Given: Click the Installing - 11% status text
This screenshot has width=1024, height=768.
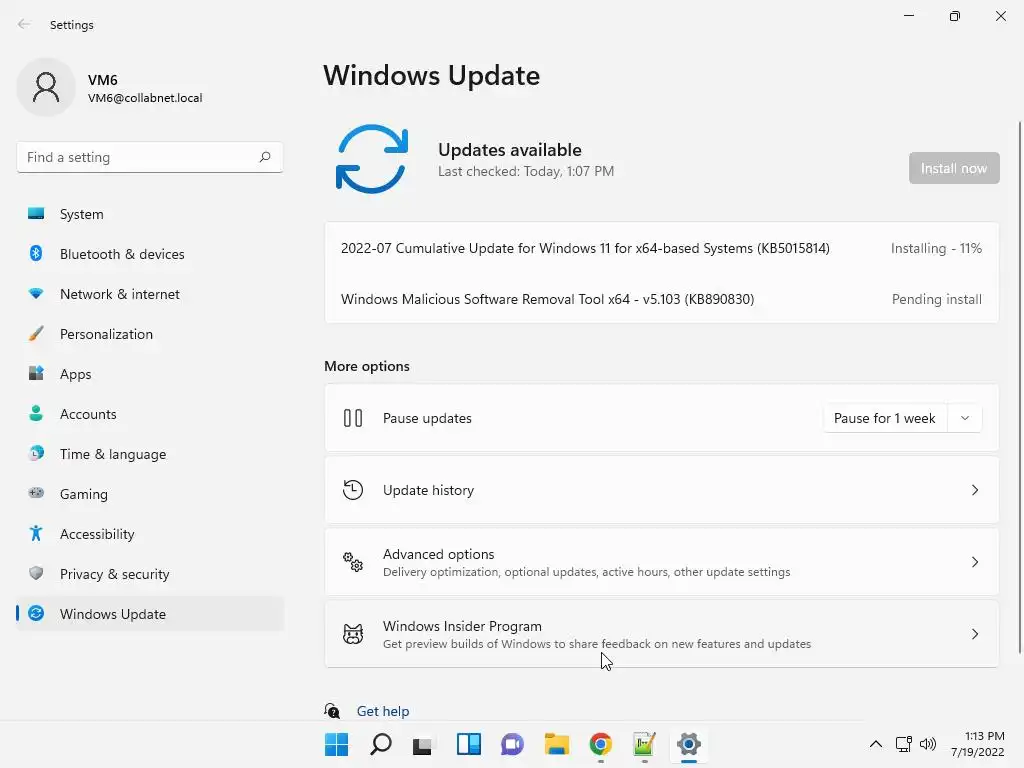Looking at the screenshot, I should pyautogui.click(x=936, y=248).
